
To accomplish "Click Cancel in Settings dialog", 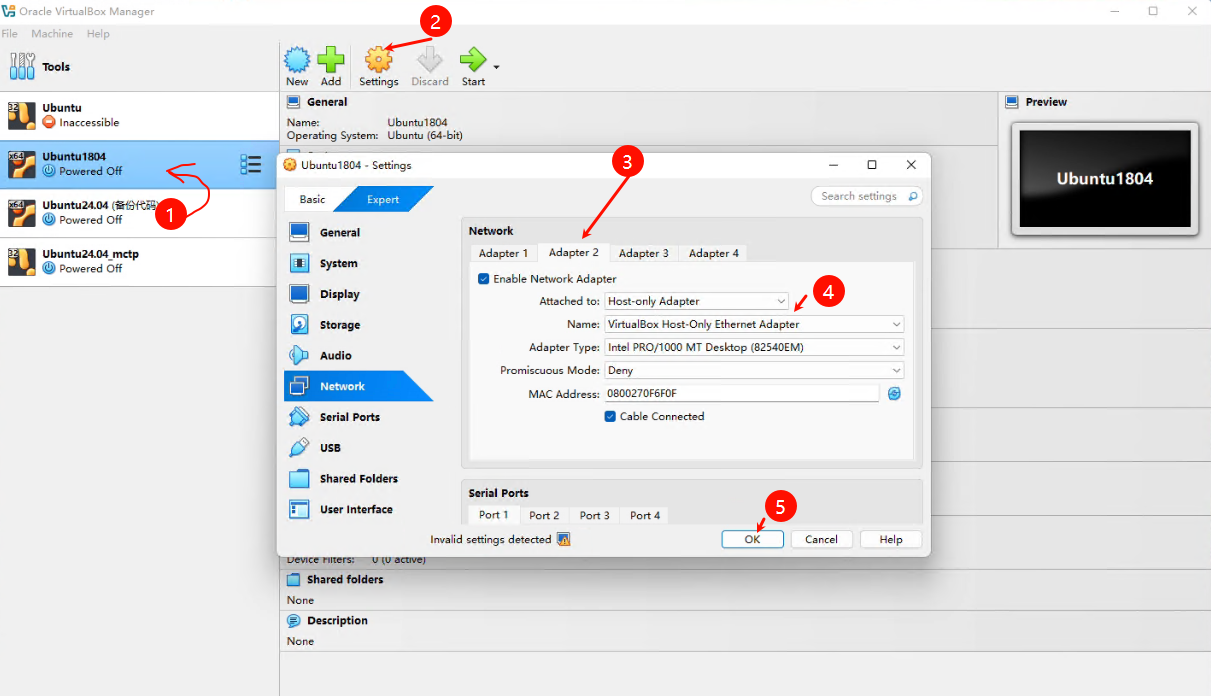I will (821, 539).
